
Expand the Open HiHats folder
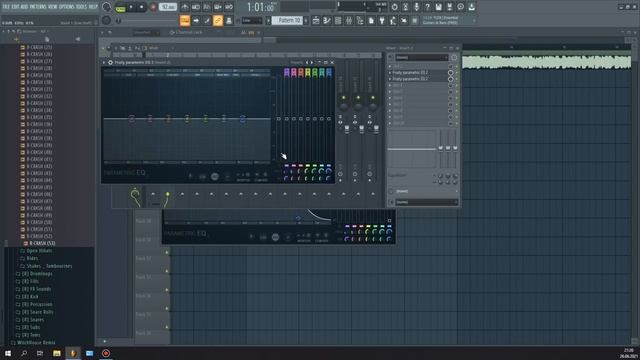(x=39, y=251)
